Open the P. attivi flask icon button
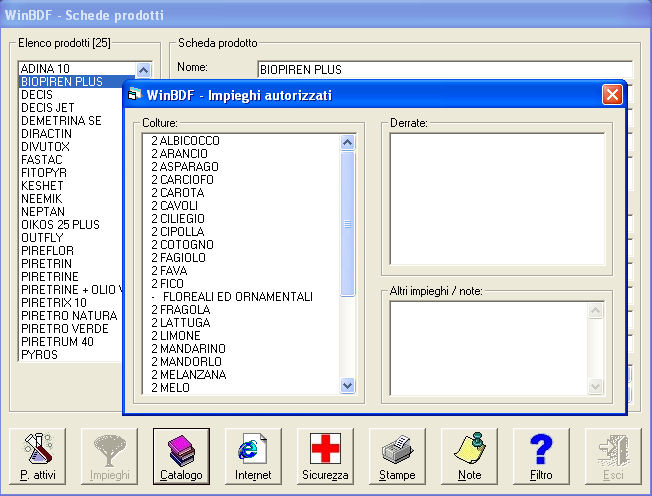Image resolution: width=652 pixels, height=496 pixels. [x=37, y=457]
